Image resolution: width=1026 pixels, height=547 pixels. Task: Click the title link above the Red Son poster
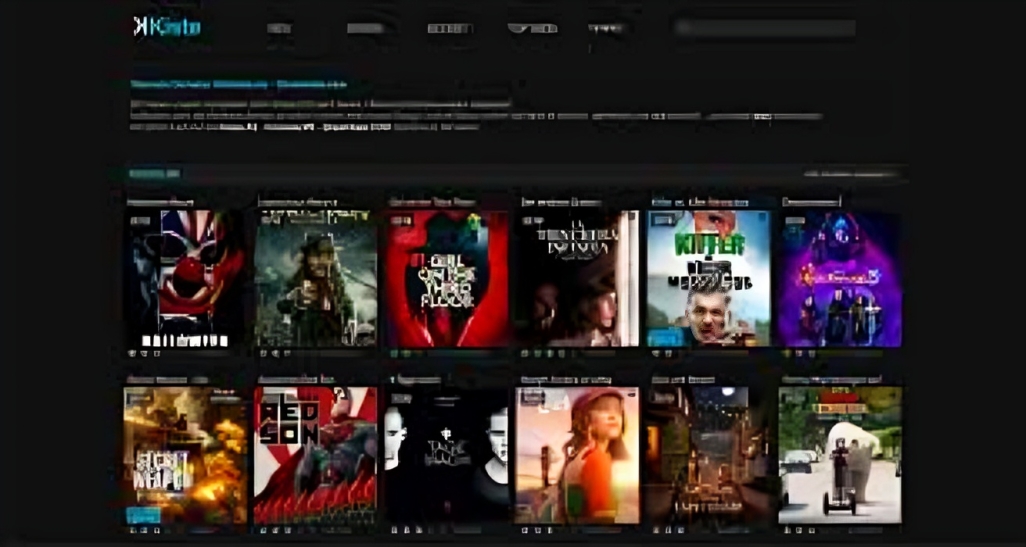click(x=296, y=379)
